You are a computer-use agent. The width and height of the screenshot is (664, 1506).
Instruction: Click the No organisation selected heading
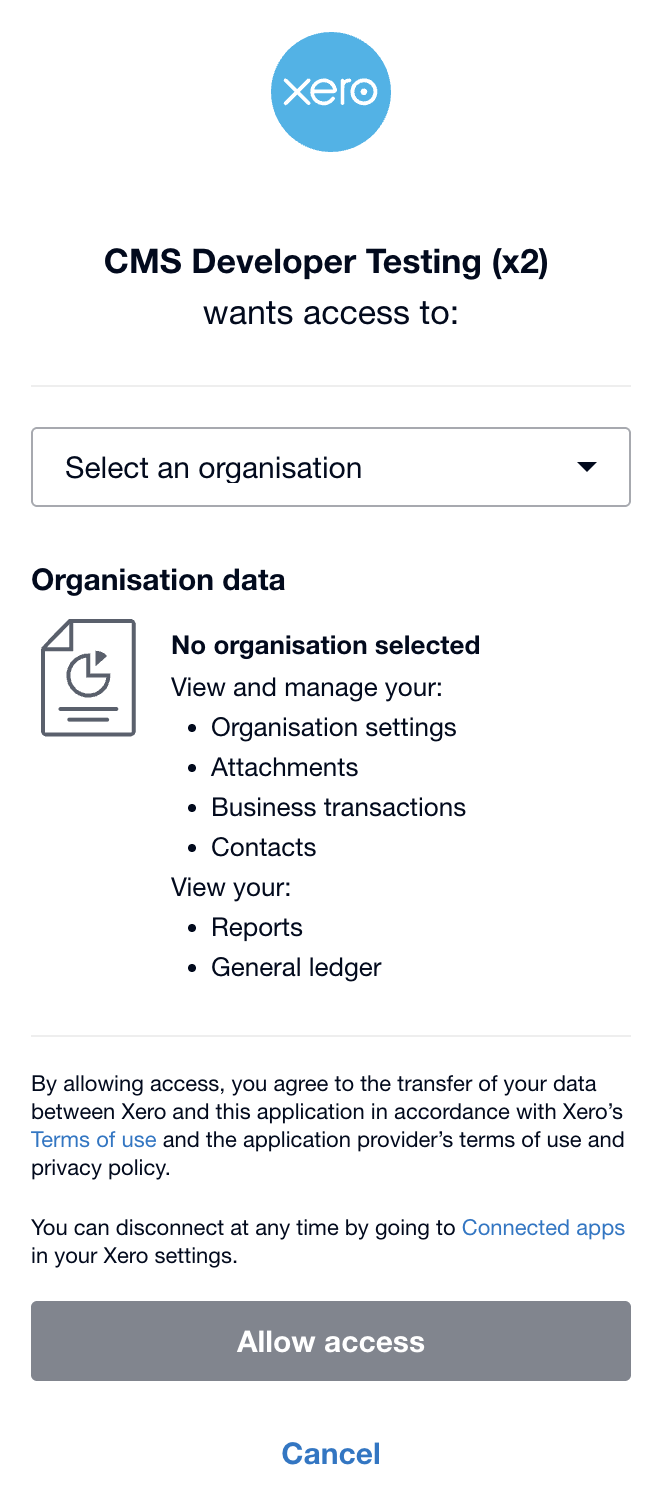click(326, 645)
